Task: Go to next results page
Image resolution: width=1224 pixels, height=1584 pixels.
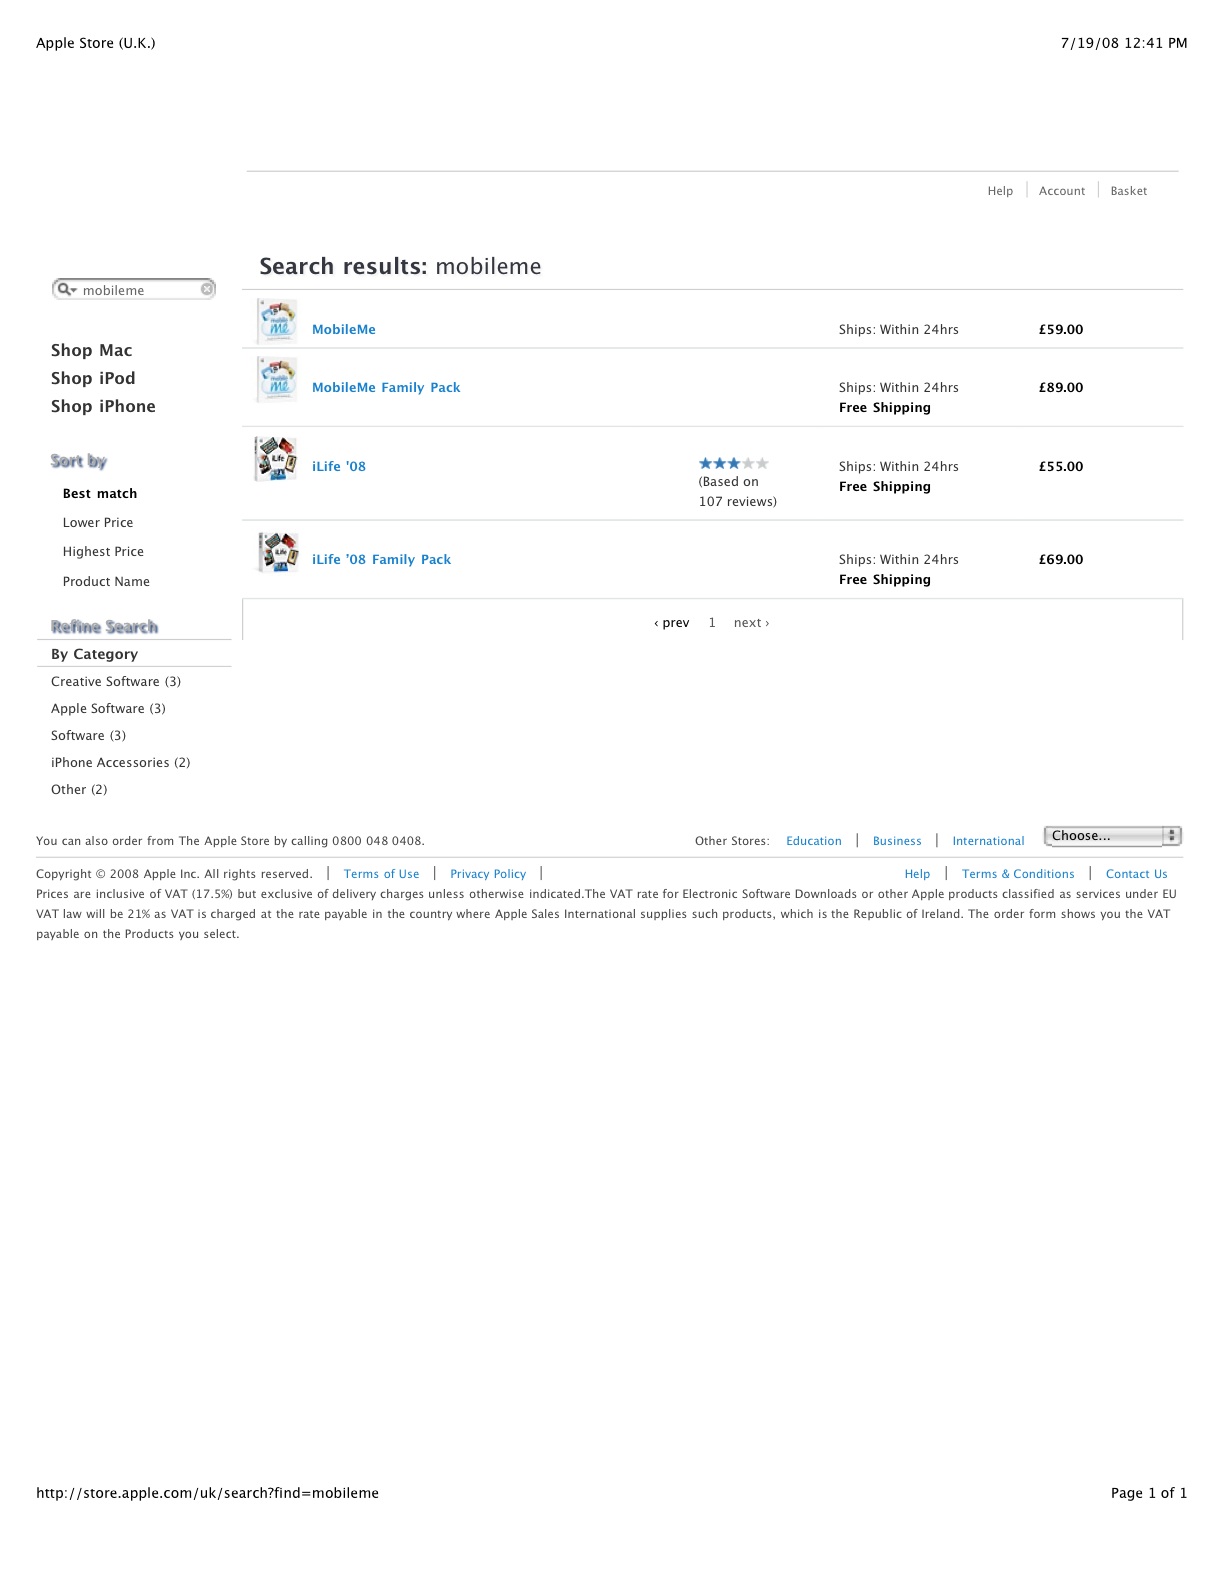Action: click(x=752, y=623)
